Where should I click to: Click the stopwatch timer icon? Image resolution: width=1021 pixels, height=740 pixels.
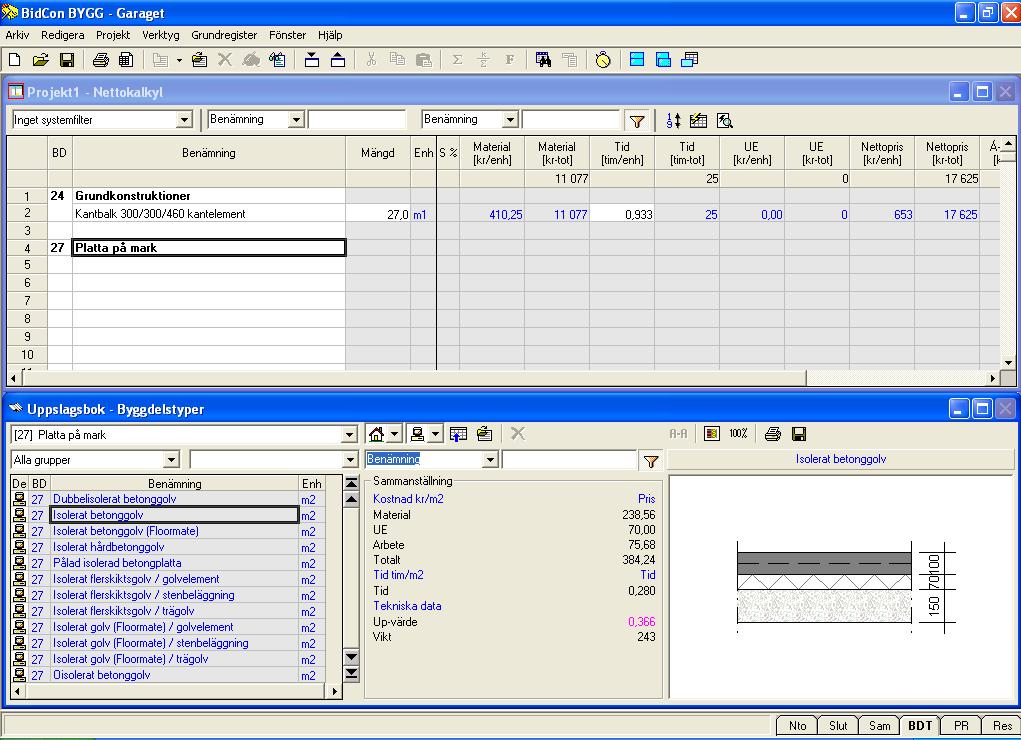(603, 60)
